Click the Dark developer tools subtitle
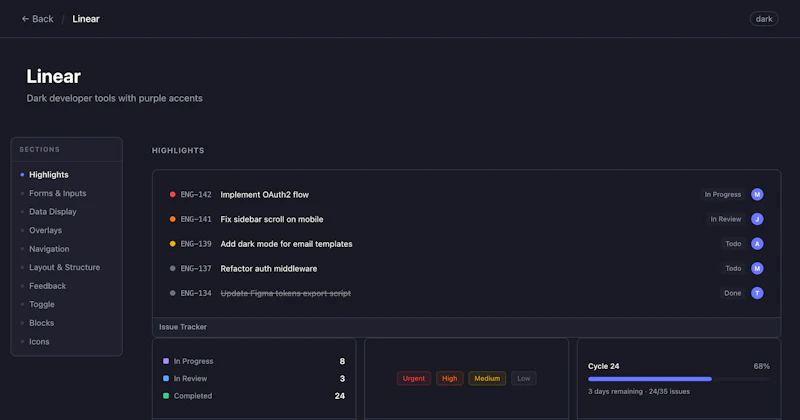 pyautogui.click(x=114, y=98)
